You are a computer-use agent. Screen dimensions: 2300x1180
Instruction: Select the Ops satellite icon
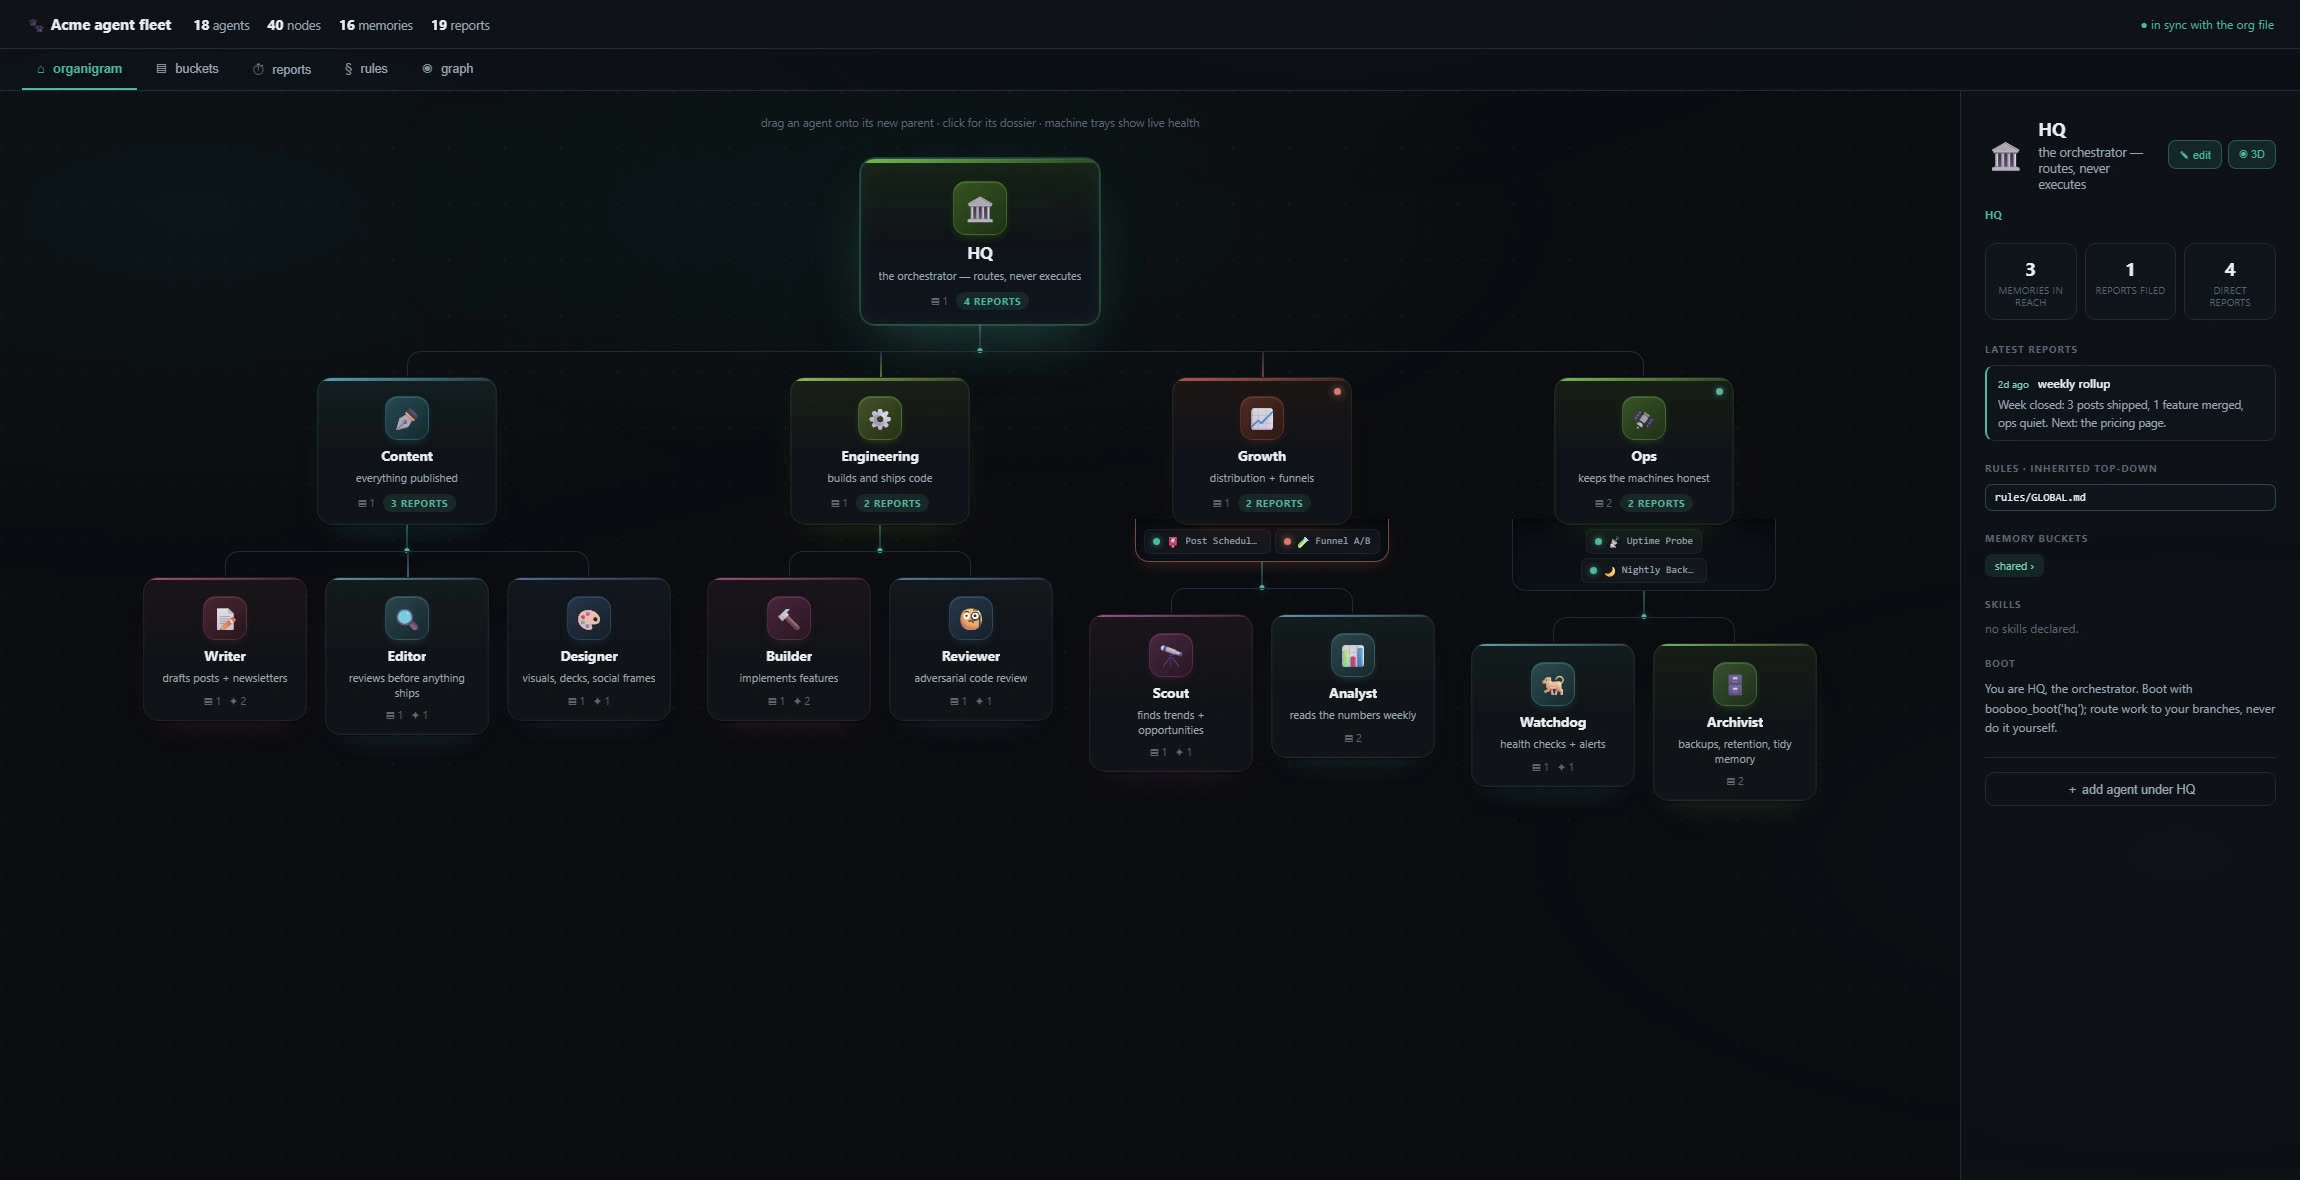coord(1643,418)
